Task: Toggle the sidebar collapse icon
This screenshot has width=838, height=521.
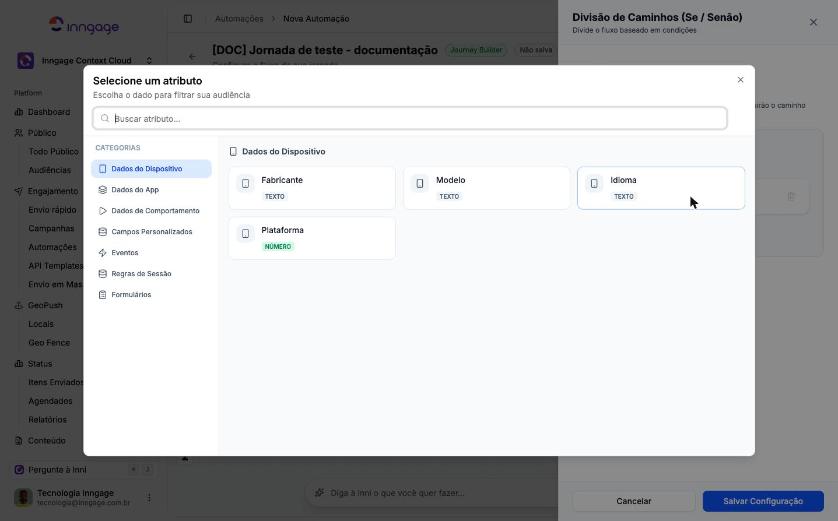Action: click(x=188, y=19)
